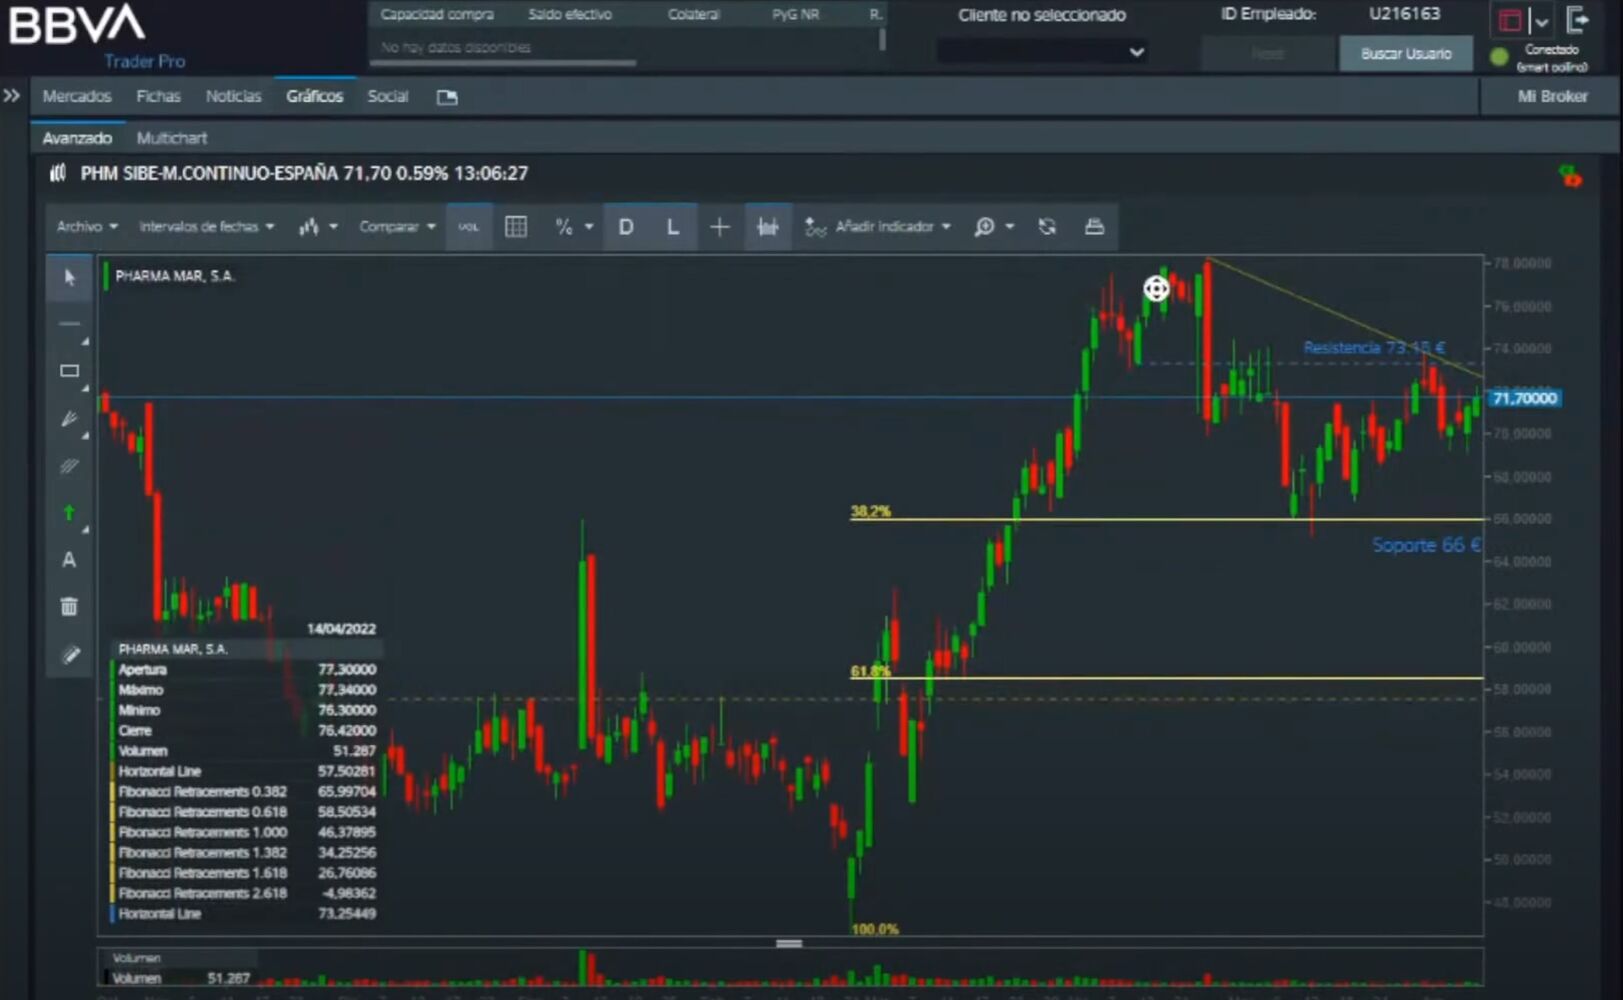Click the green connection status indicator

point(1498,57)
